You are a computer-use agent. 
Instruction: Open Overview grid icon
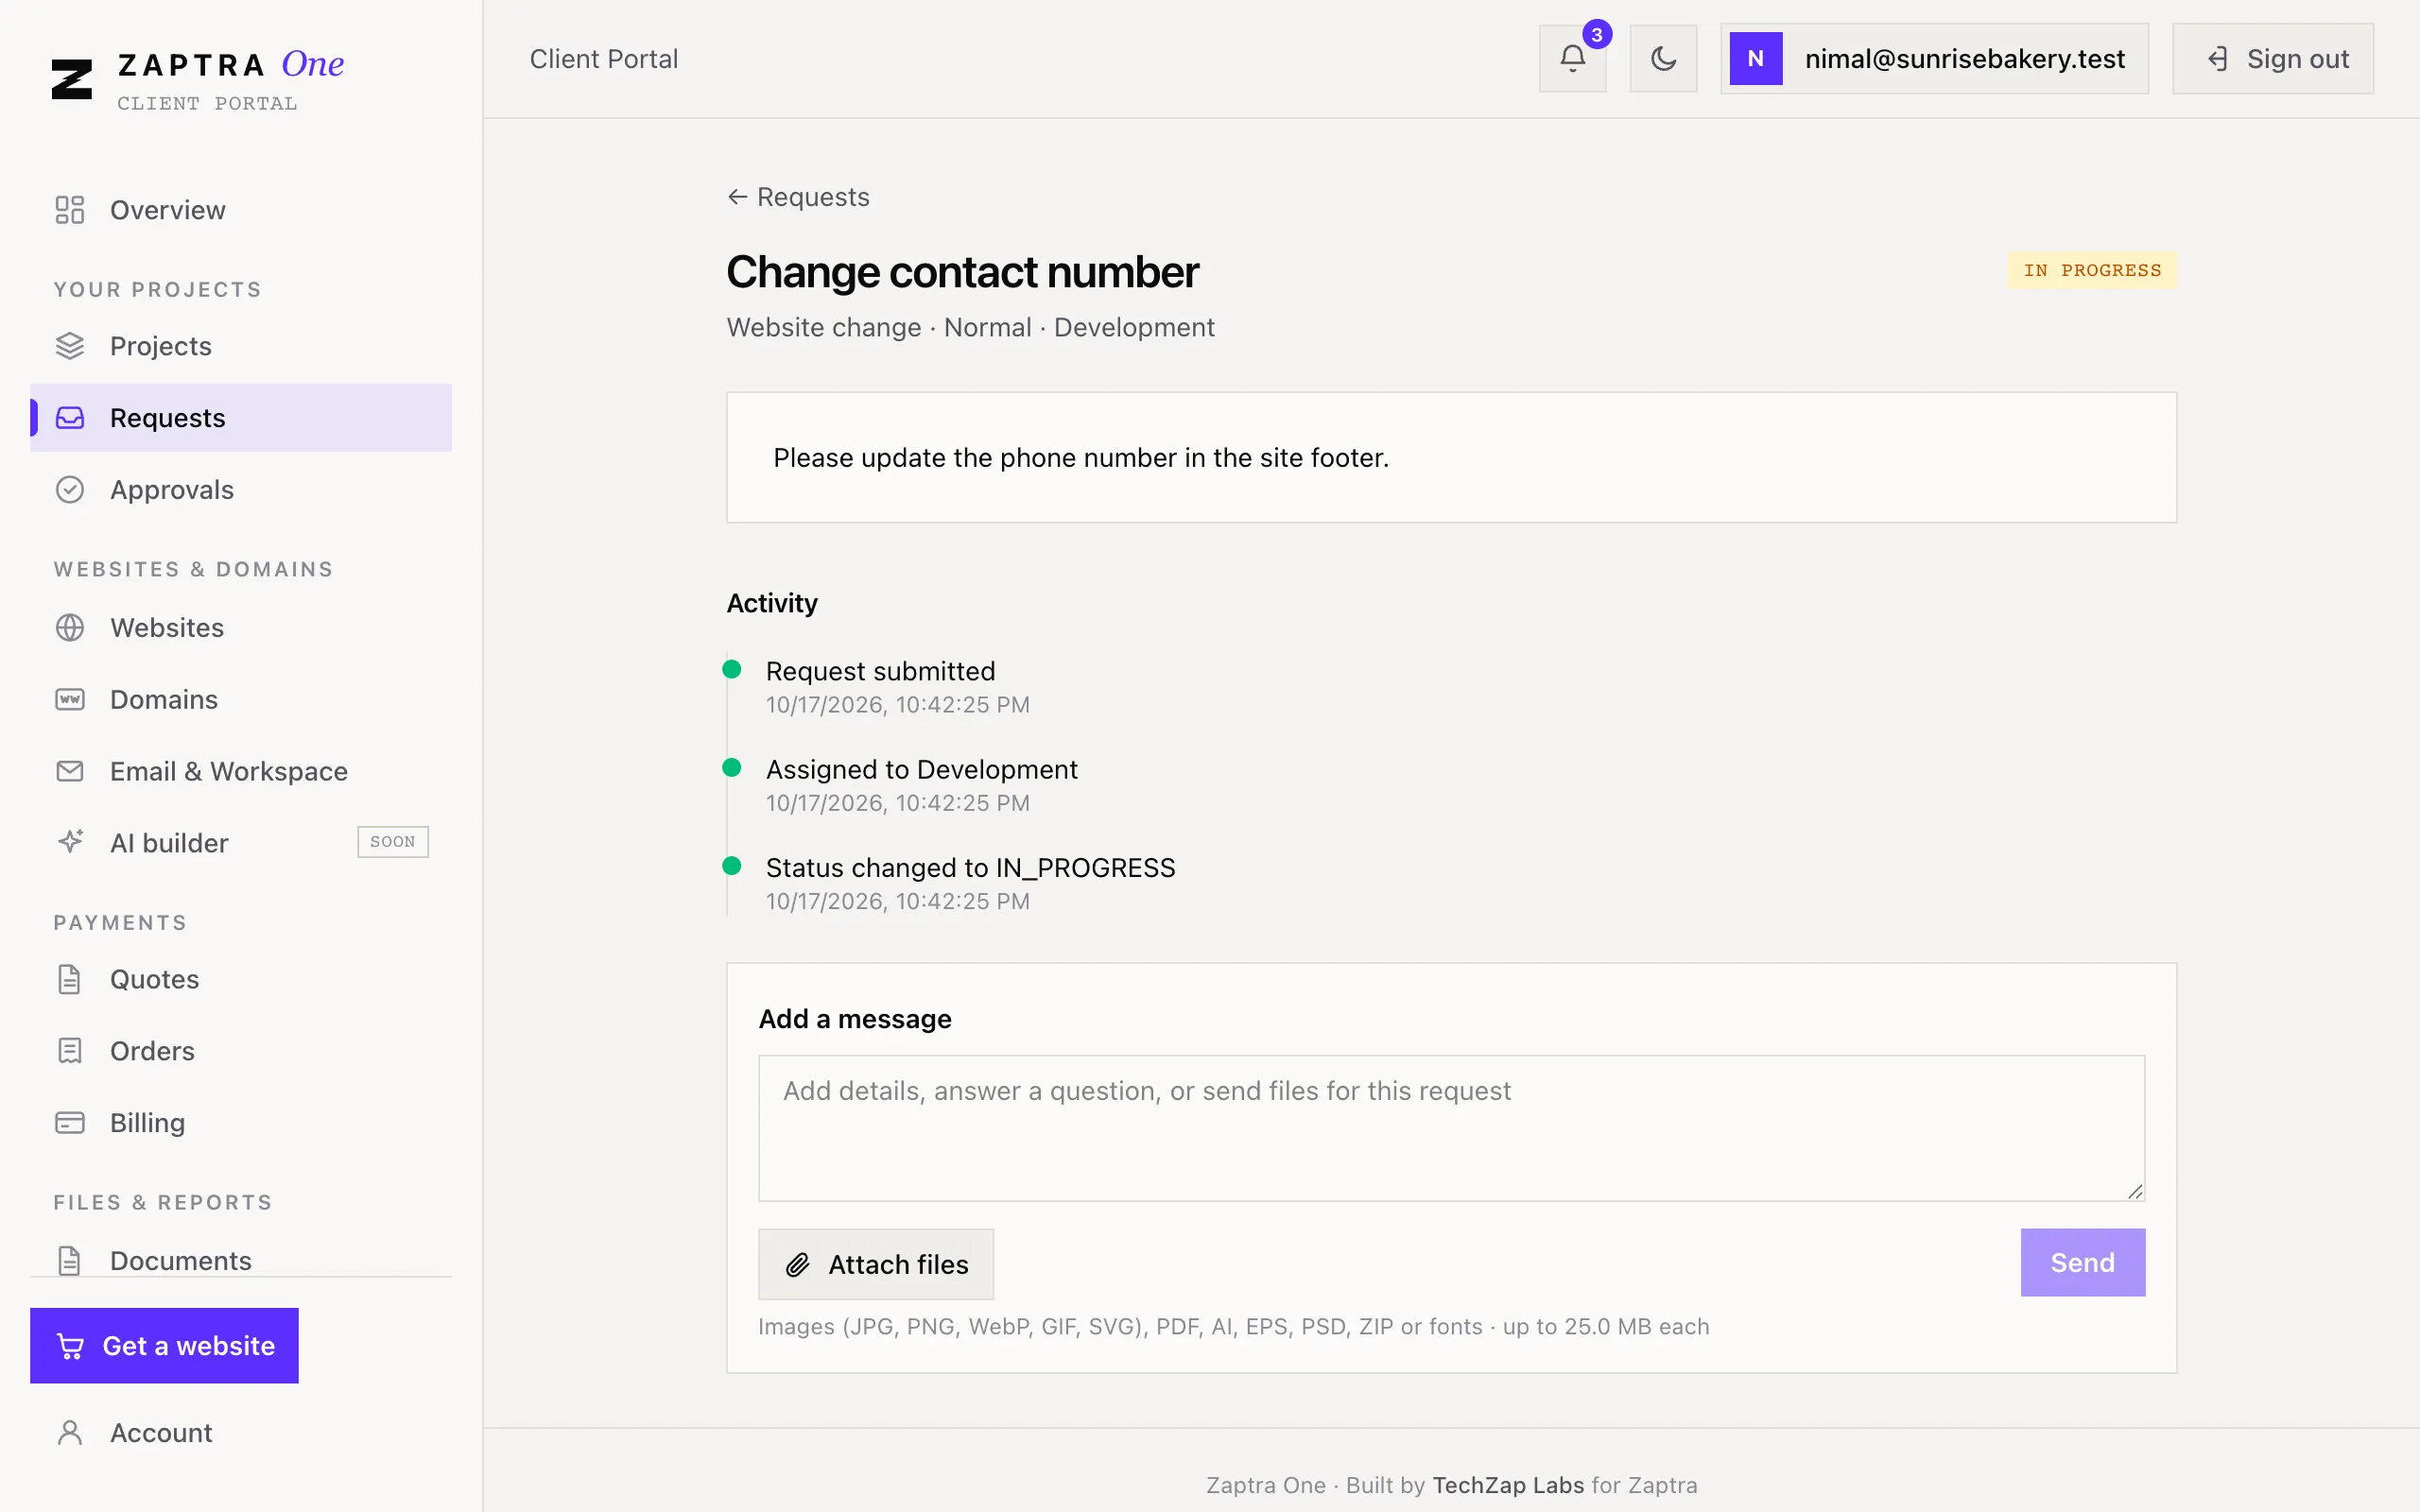point(70,210)
